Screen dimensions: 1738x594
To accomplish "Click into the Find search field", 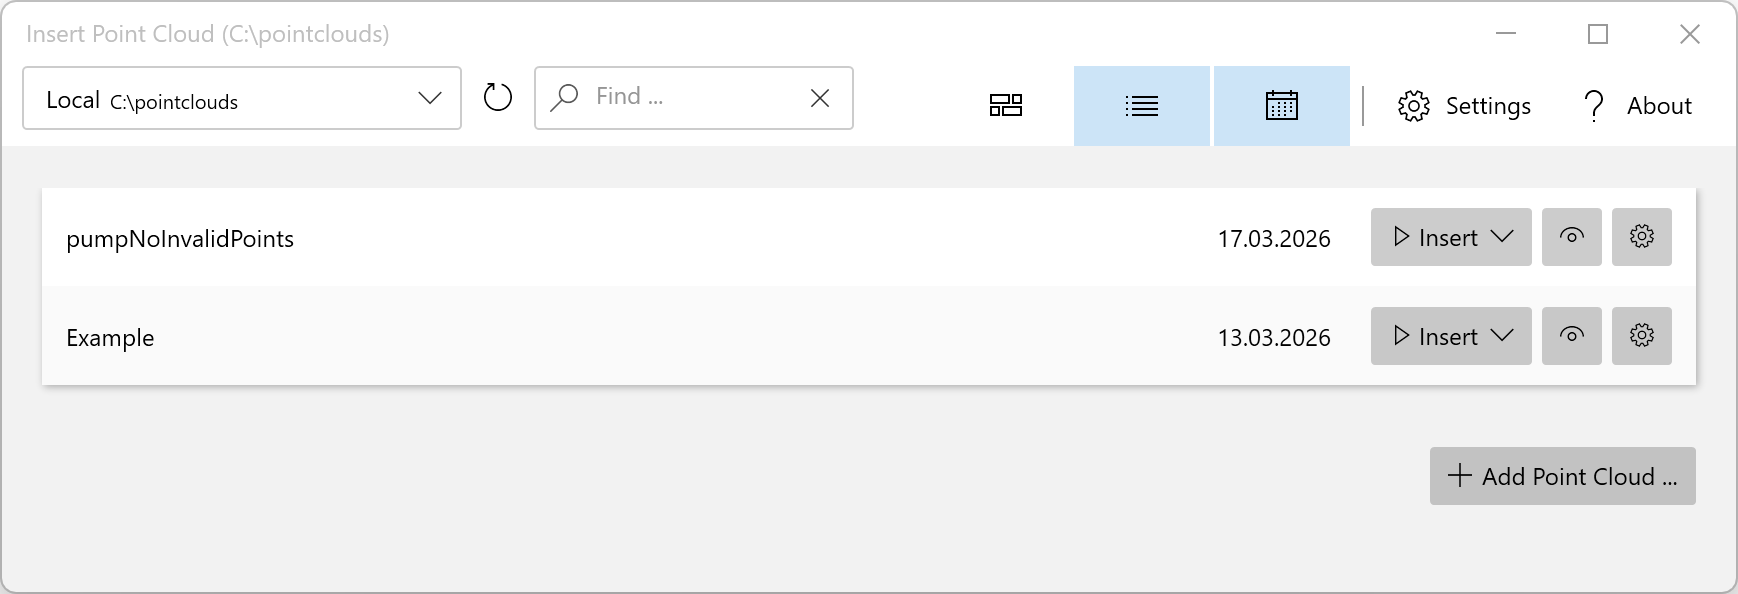I will (x=690, y=97).
